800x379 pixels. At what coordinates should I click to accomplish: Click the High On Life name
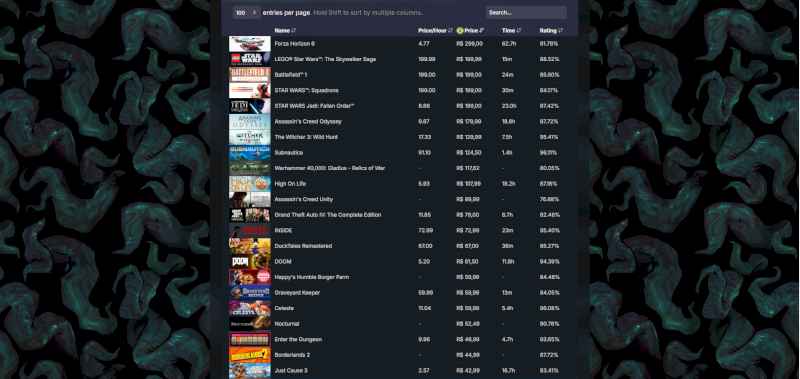pos(290,184)
